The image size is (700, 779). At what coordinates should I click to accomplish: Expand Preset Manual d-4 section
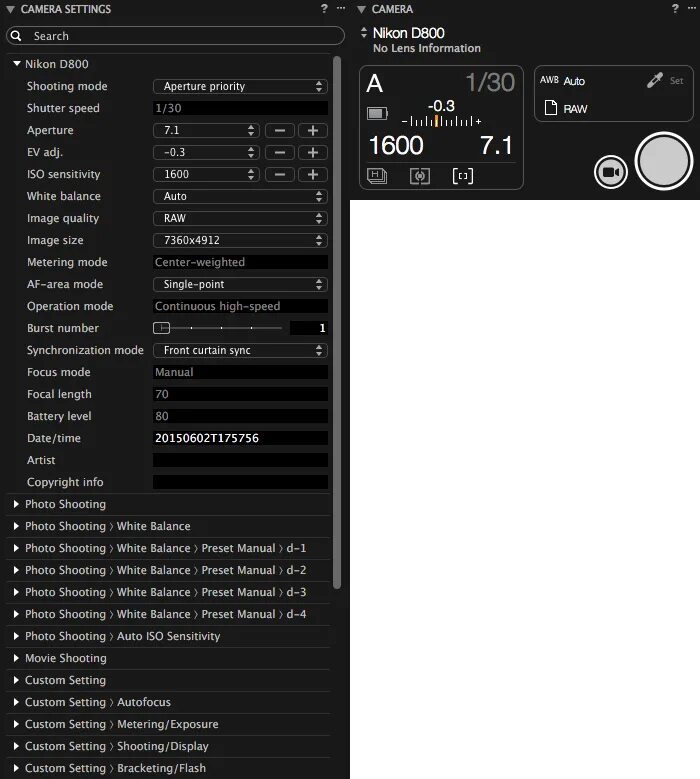(x=16, y=614)
